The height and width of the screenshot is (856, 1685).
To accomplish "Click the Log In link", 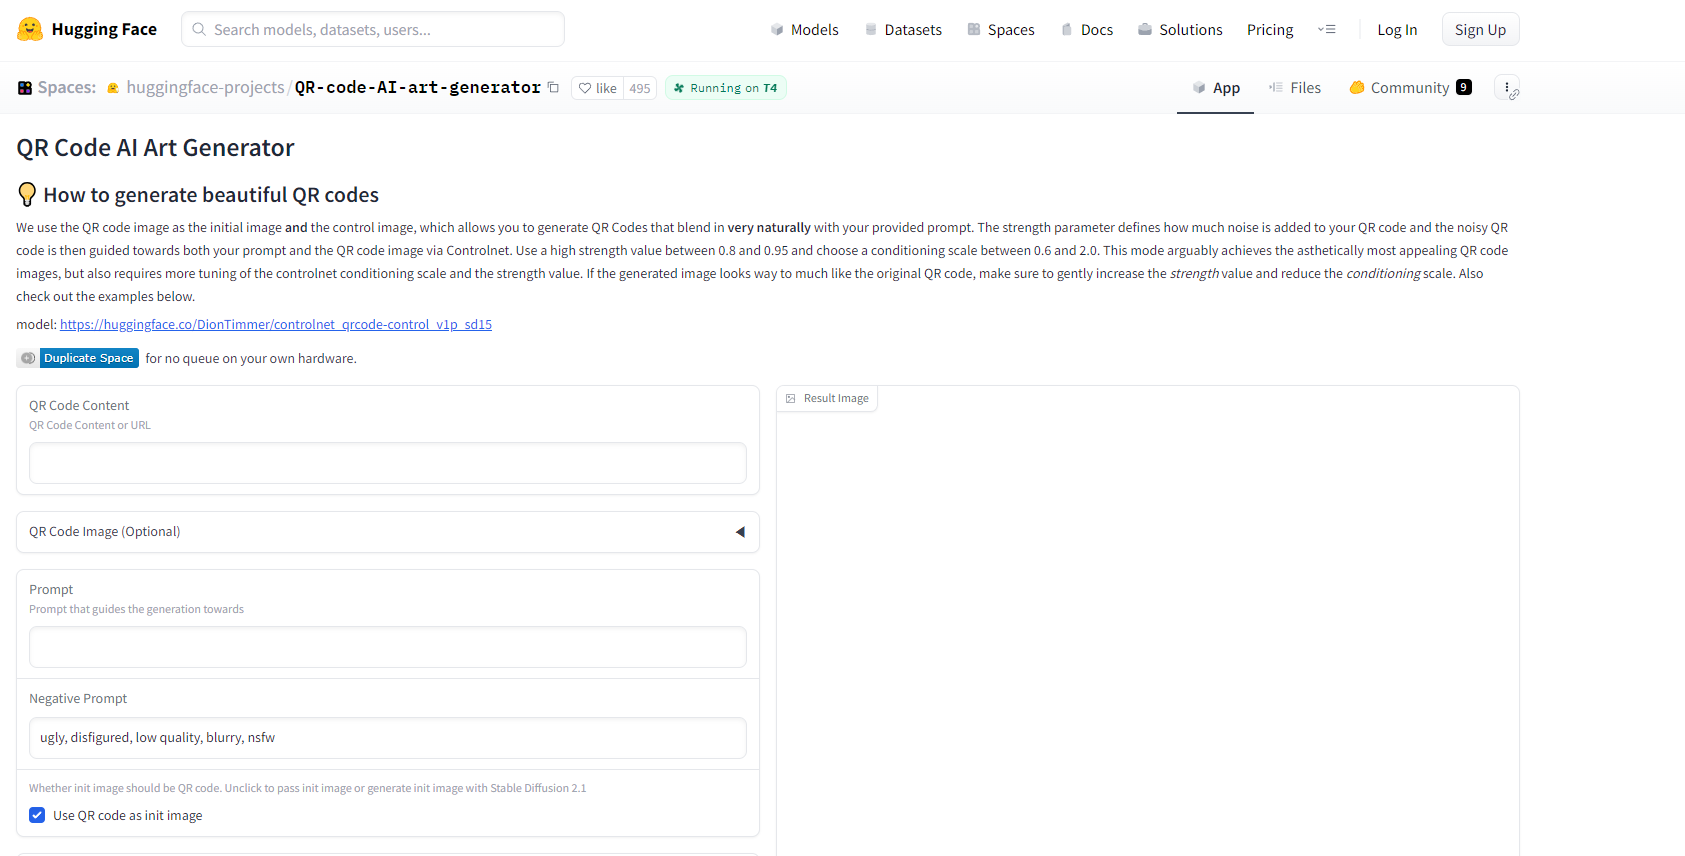I will coord(1397,29).
